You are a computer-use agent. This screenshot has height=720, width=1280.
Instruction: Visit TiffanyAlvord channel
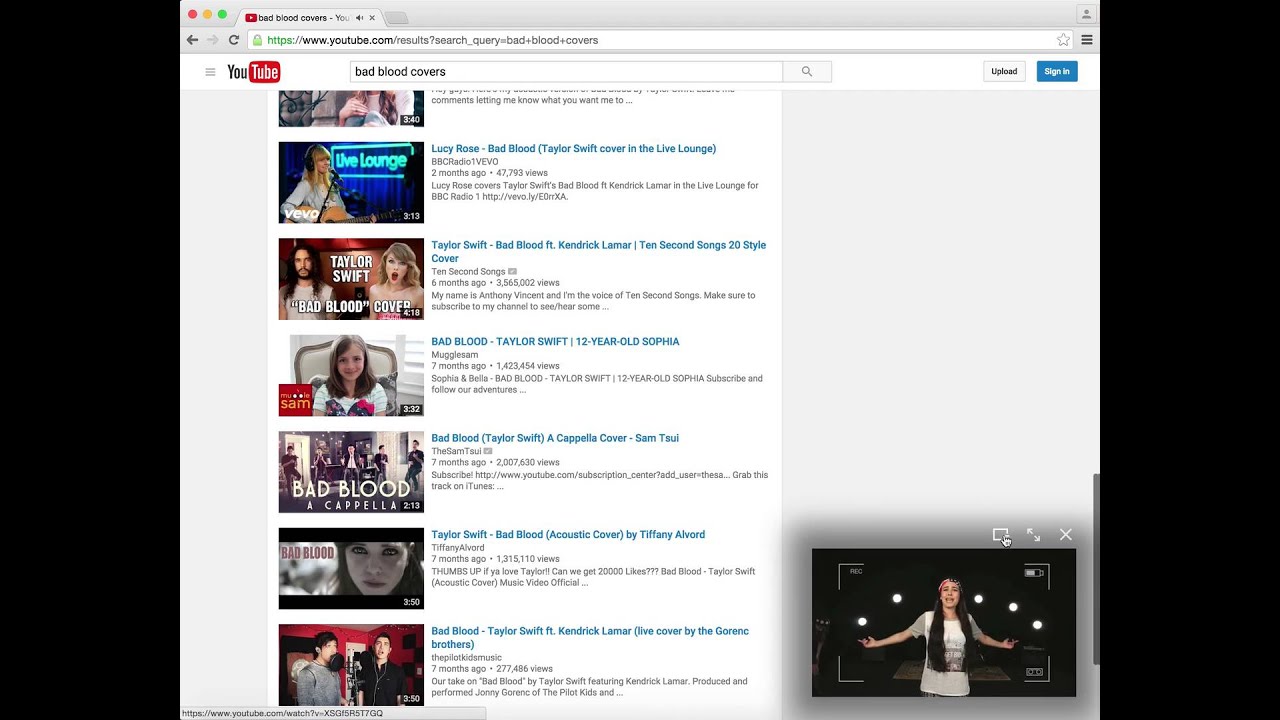tap(458, 548)
